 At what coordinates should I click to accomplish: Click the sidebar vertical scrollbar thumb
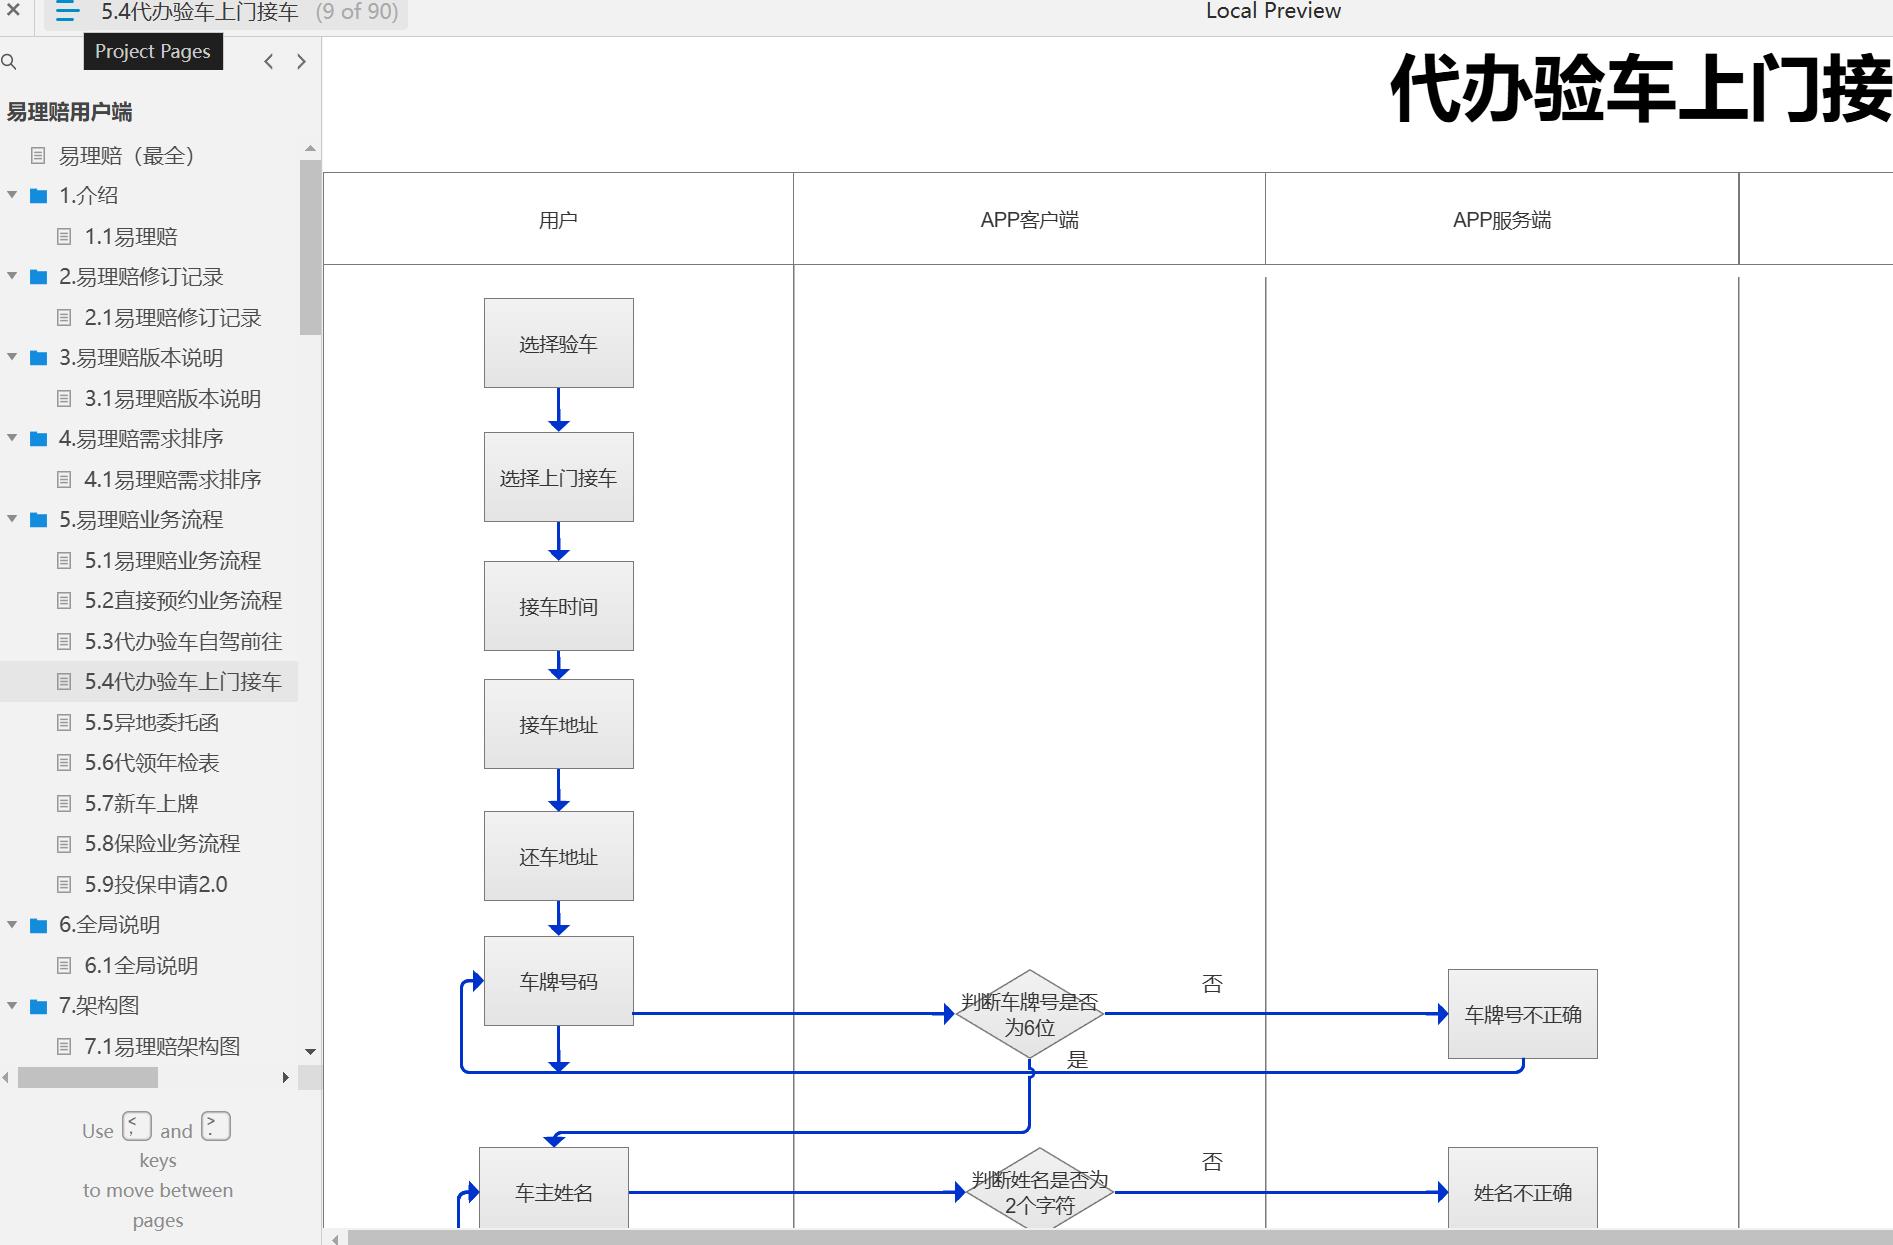pyautogui.click(x=310, y=247)
